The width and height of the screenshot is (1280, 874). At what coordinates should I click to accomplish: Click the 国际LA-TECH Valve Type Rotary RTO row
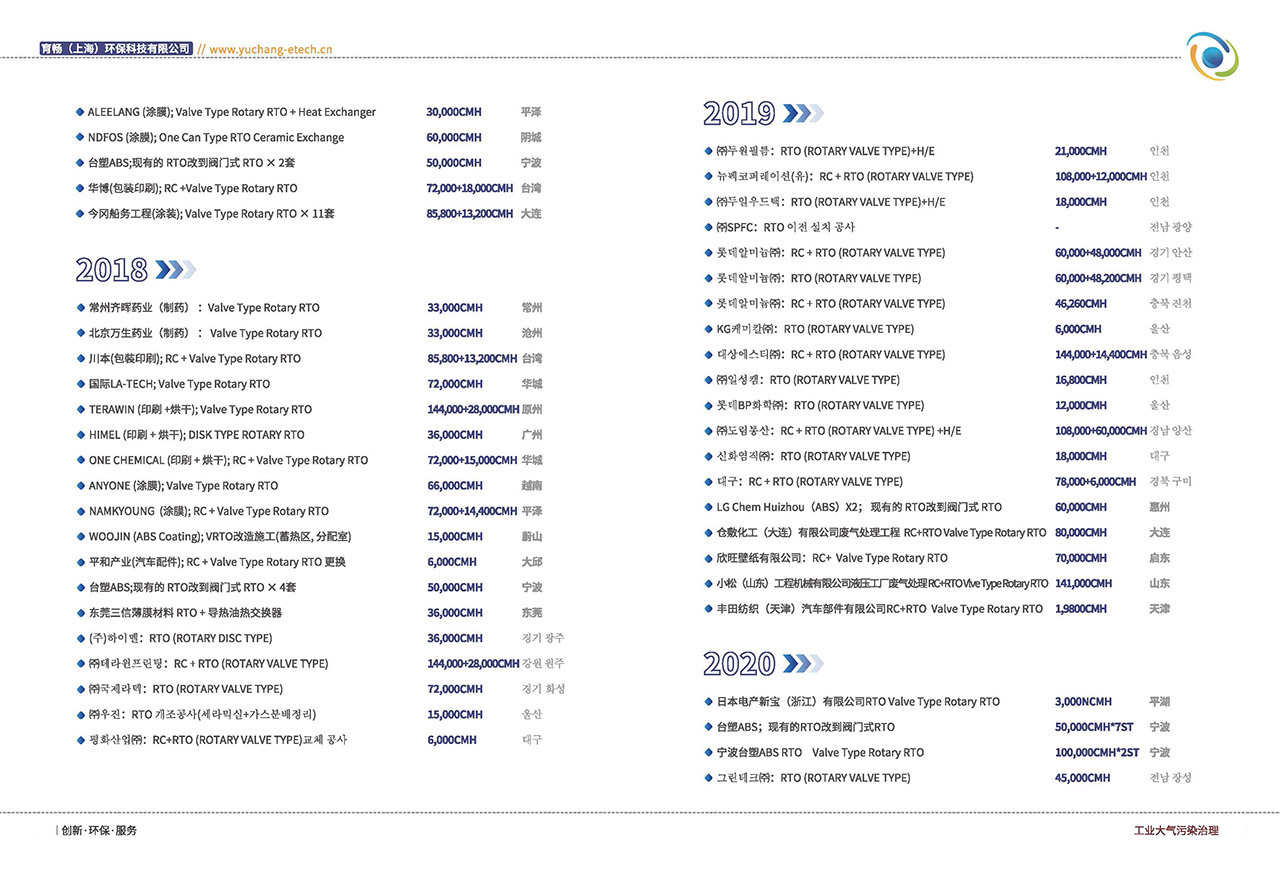coord(173,384)
